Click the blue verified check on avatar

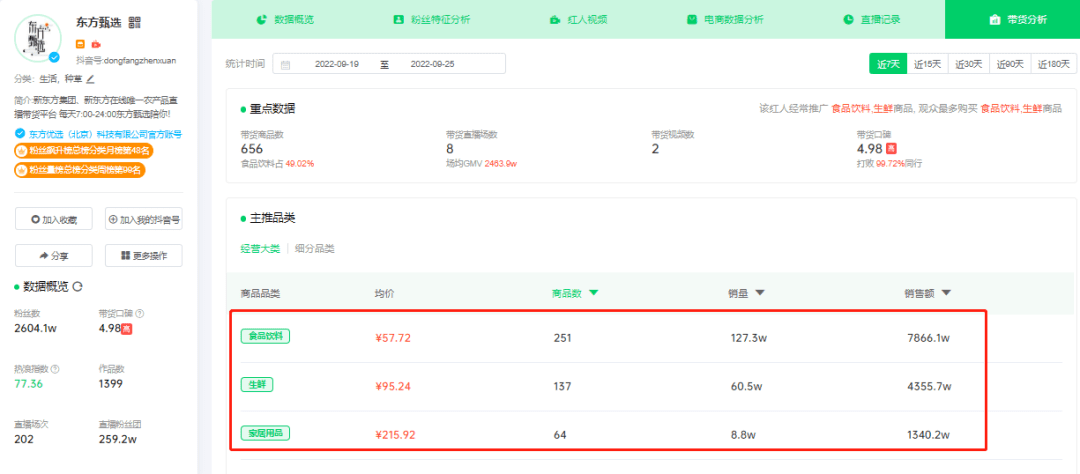pos(54,57)
